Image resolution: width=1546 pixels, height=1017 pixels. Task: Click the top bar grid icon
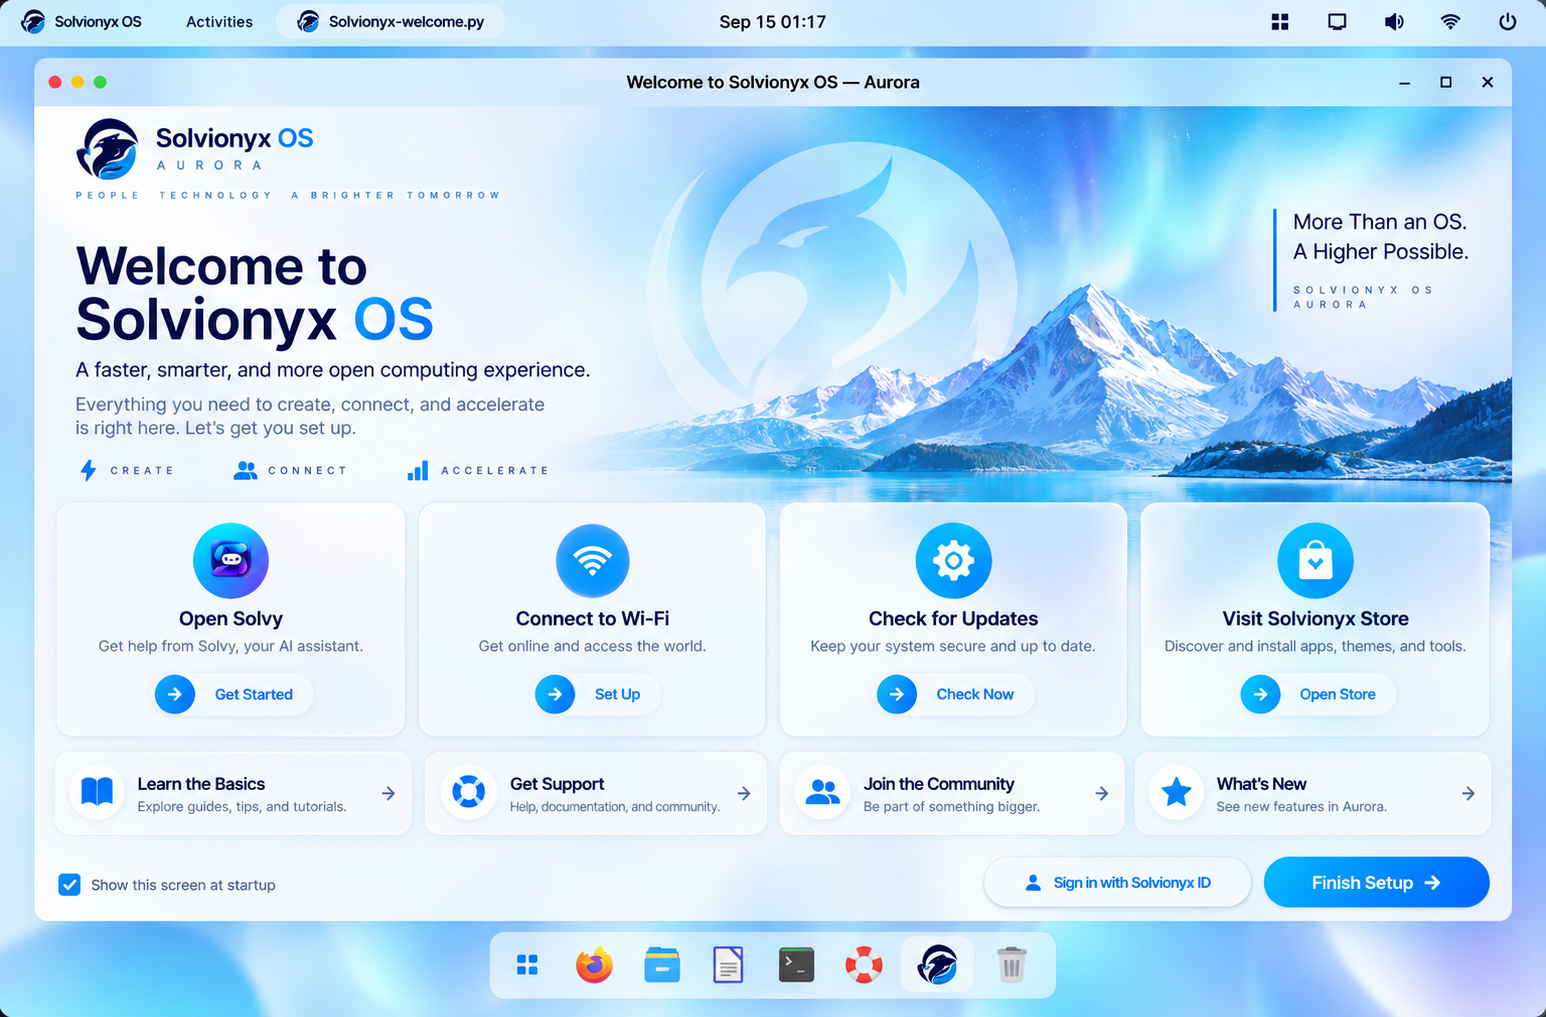(1280, 22)
